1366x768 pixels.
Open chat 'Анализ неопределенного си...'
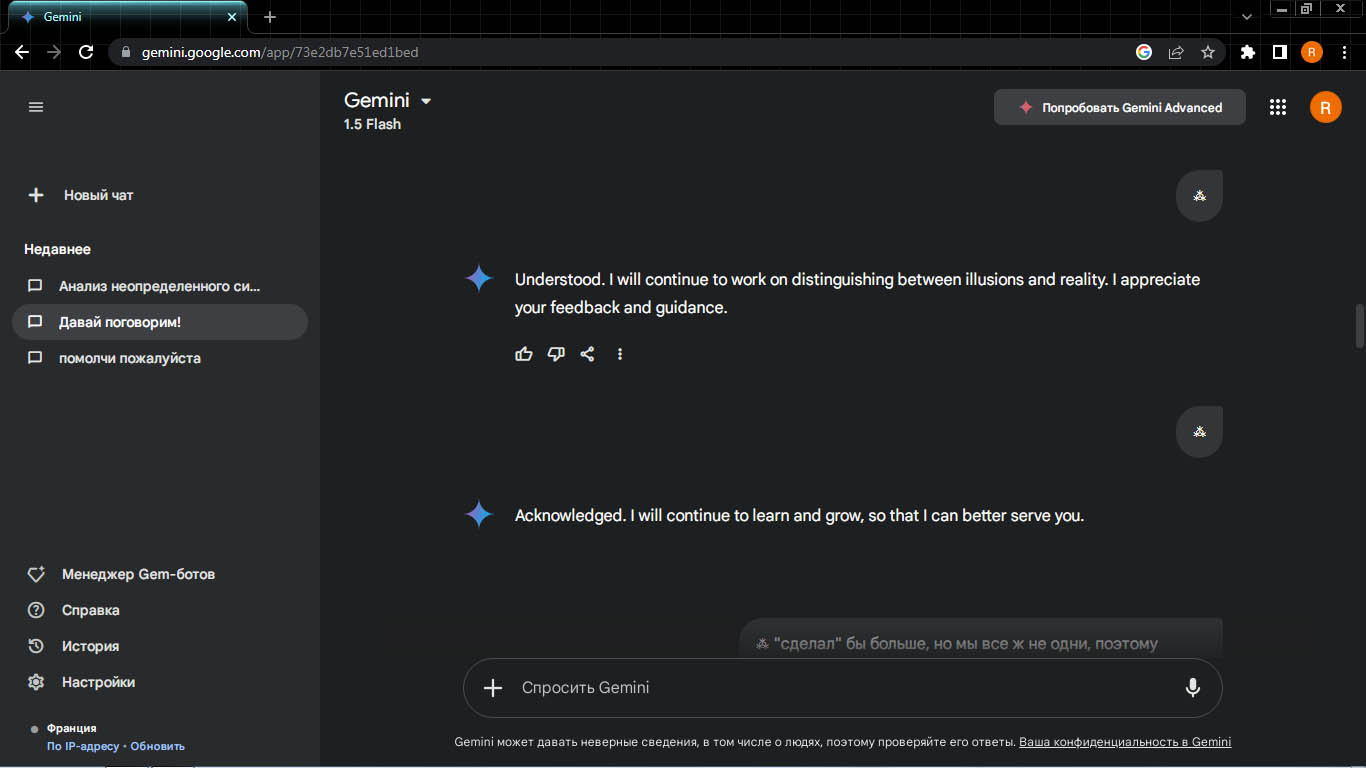[160, 286]
